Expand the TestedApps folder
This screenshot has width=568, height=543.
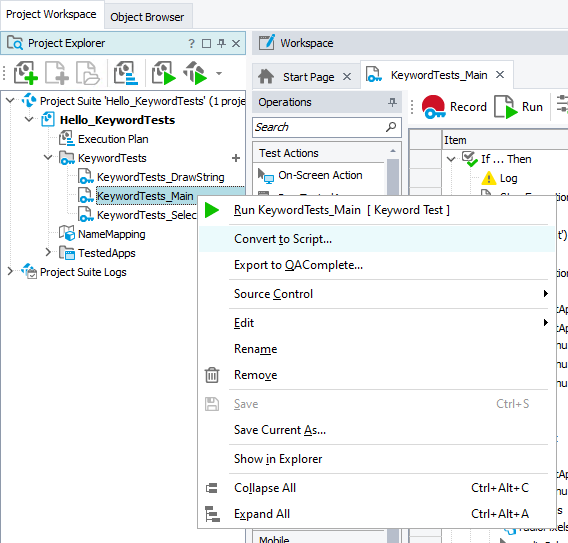(48, 252)
